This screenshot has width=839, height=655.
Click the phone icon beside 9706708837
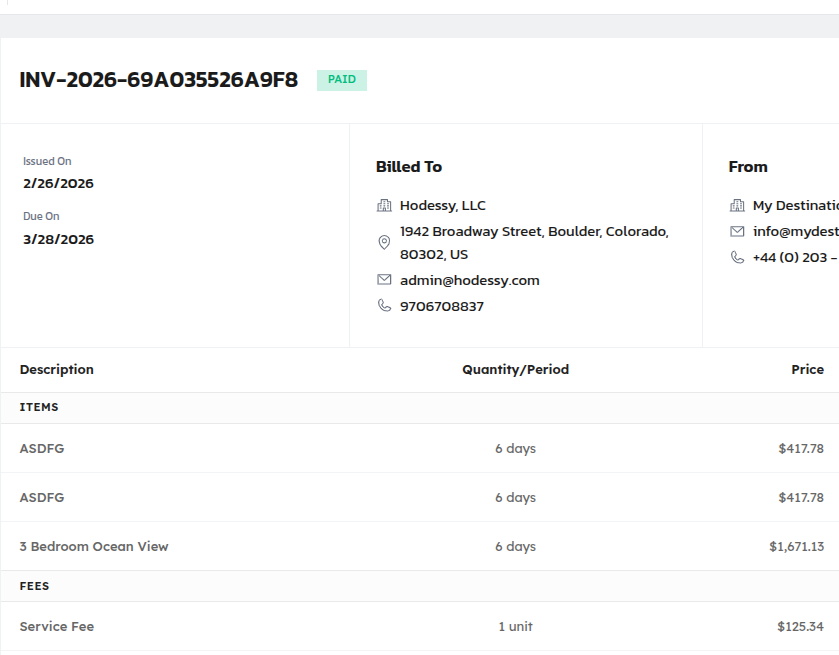click(384, 306)
